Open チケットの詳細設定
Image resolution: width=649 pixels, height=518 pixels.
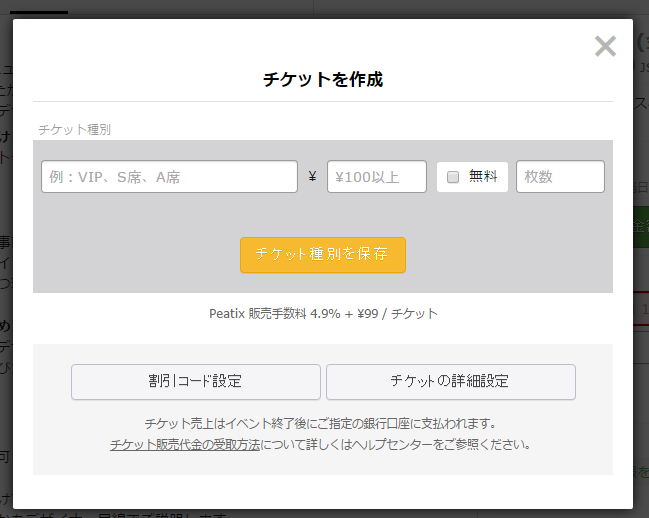pyautogui.click(x=450, y=381)
